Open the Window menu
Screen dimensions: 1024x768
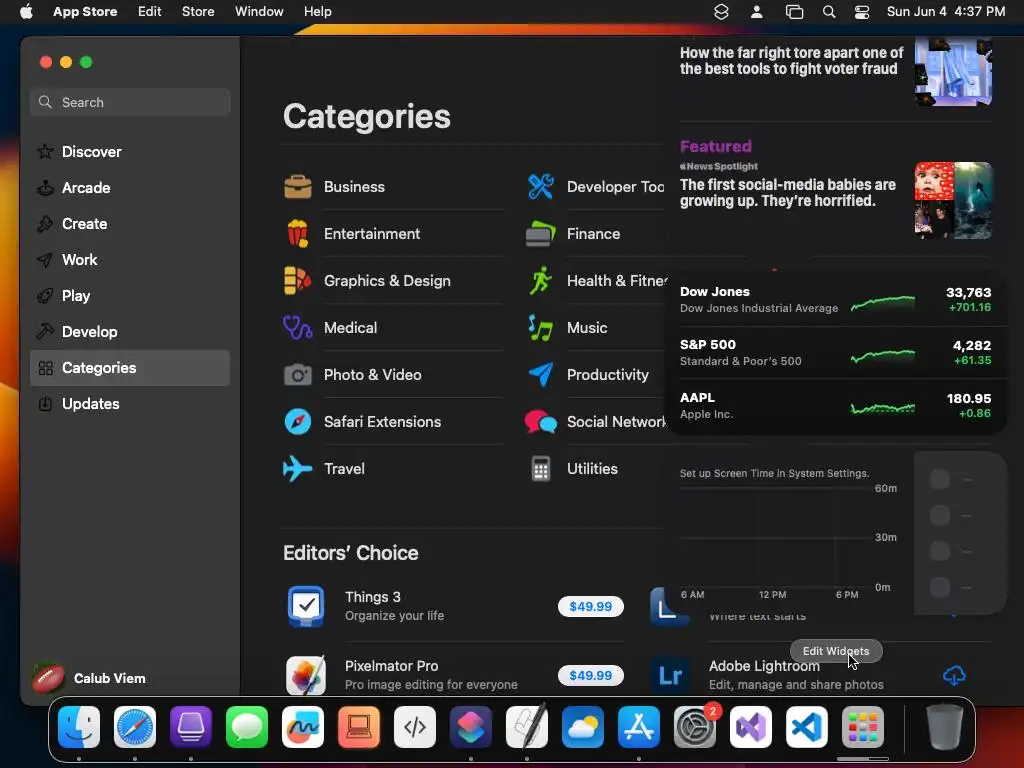click(259, 12)
